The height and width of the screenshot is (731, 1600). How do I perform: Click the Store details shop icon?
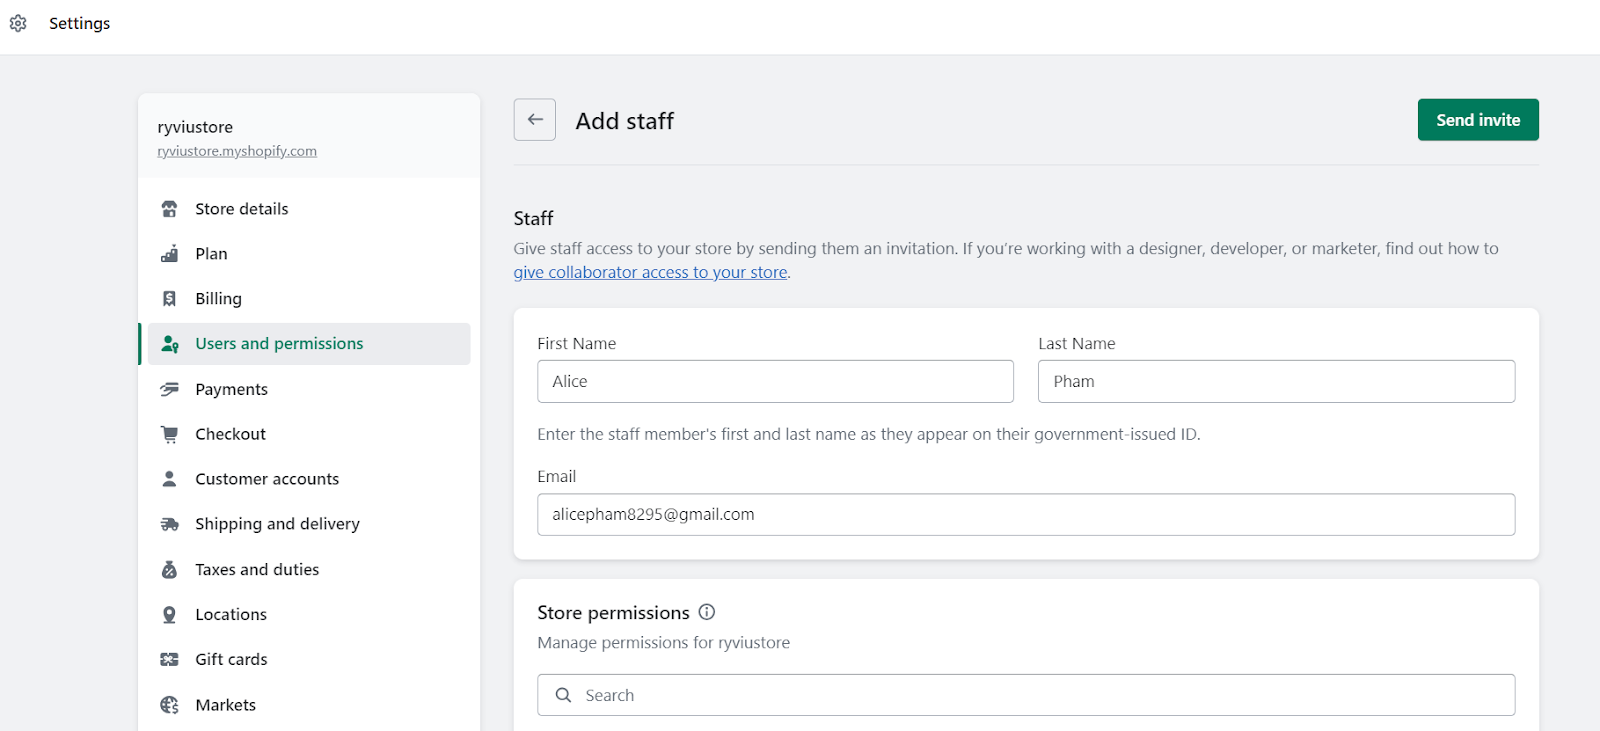pyautogui.click(x=170, y=209)
